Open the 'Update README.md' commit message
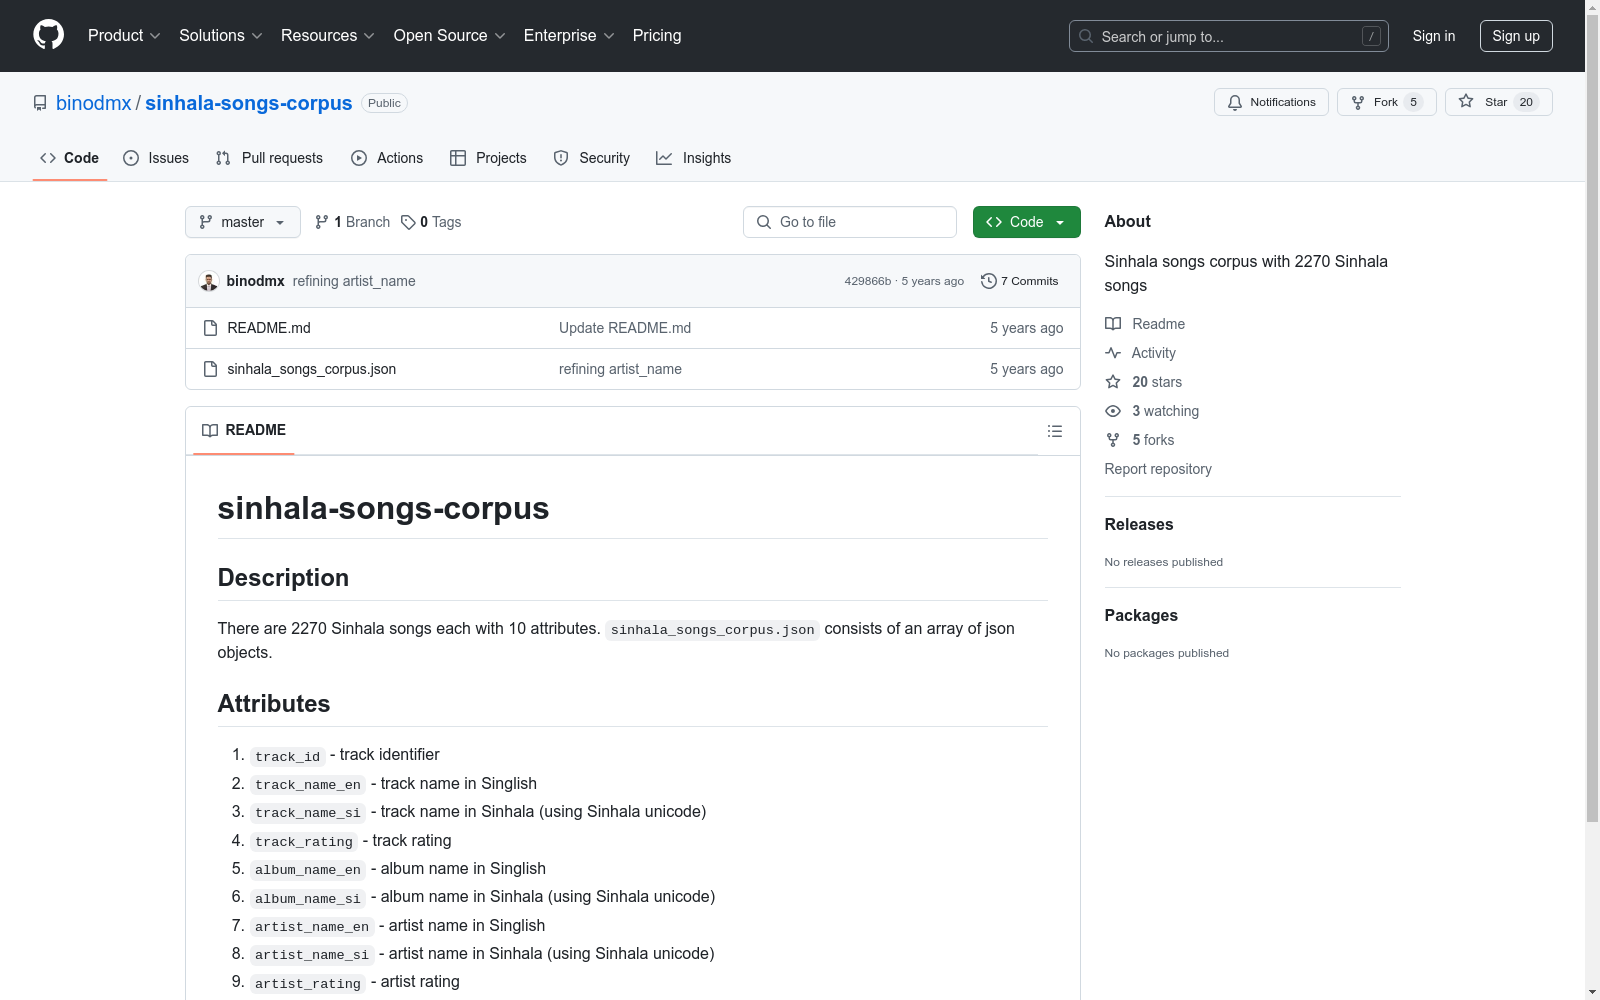The width and height of the screenshot is (1600, 1000). point(625,328)
